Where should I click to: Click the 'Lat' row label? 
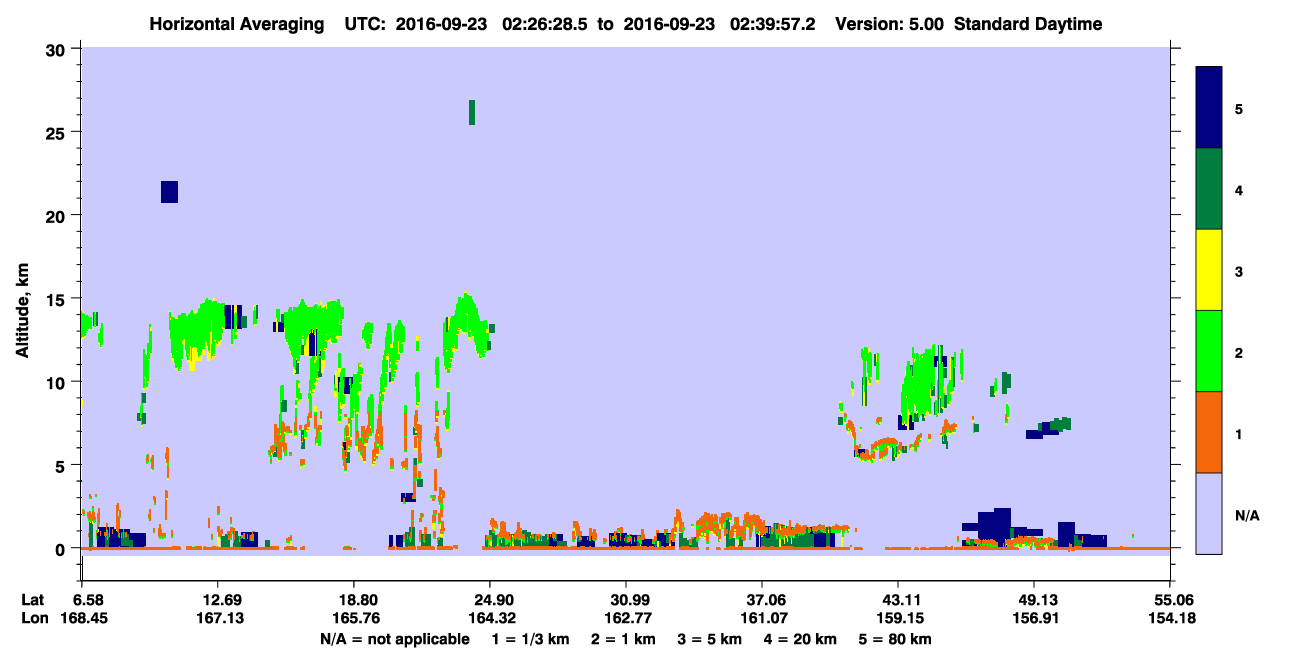click(x=33, y=599)
